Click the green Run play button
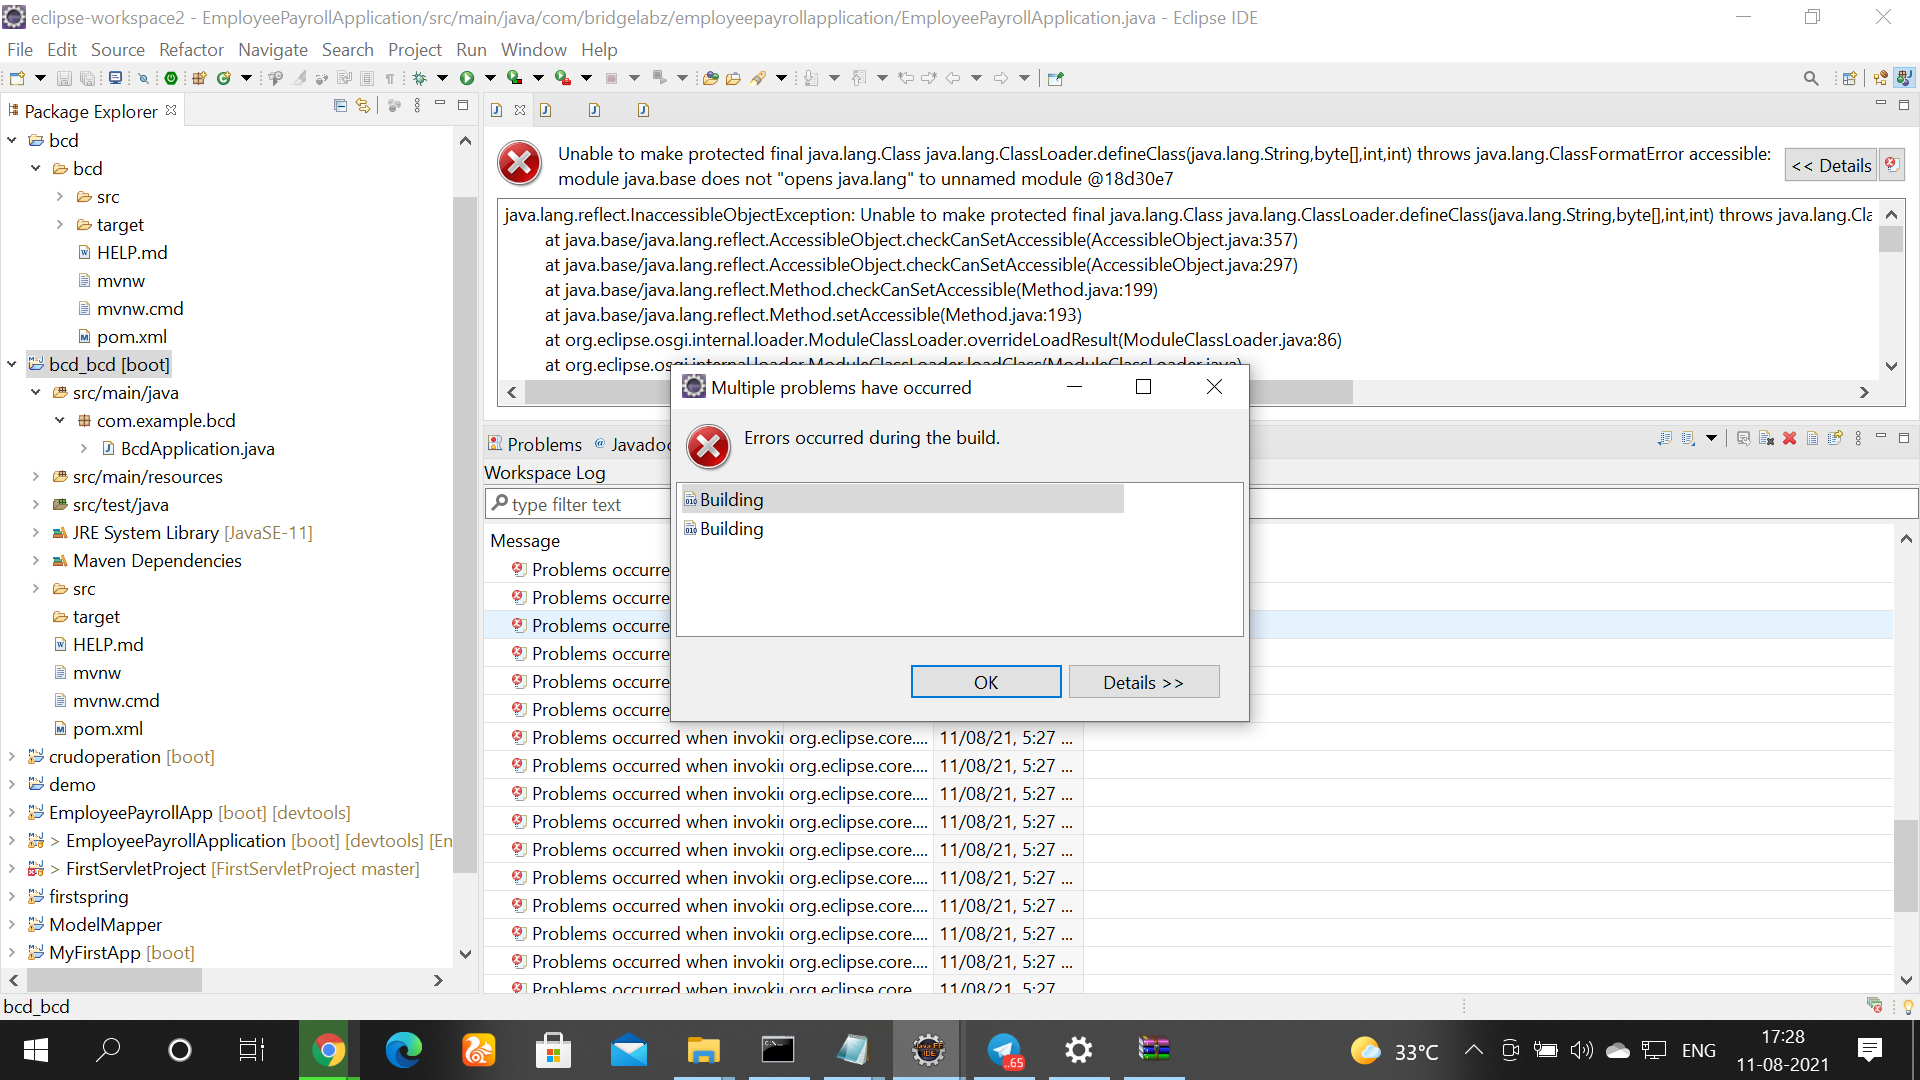 (467, 78)
